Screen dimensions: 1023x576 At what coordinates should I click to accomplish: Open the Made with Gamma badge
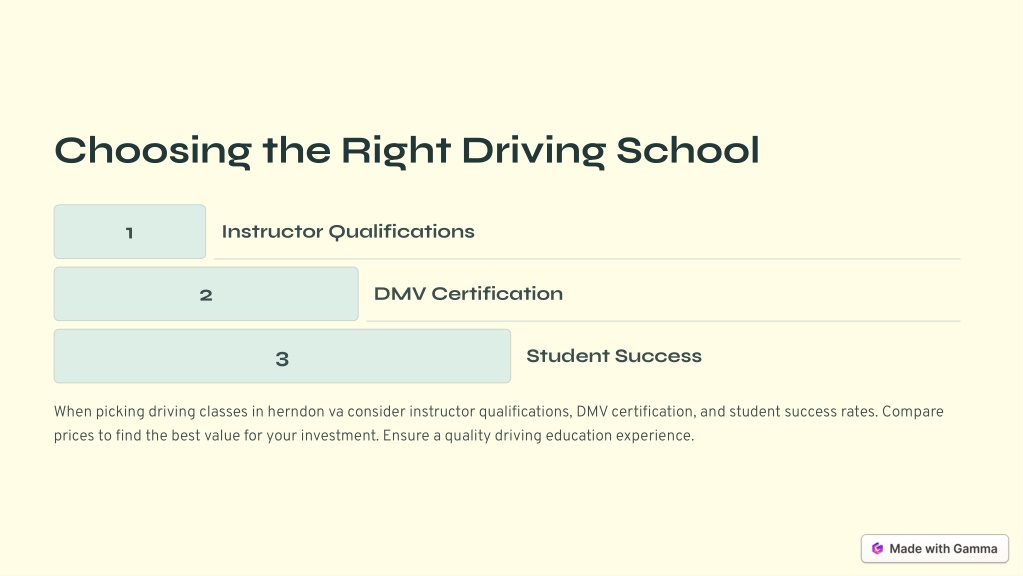(x=934, y=549)
